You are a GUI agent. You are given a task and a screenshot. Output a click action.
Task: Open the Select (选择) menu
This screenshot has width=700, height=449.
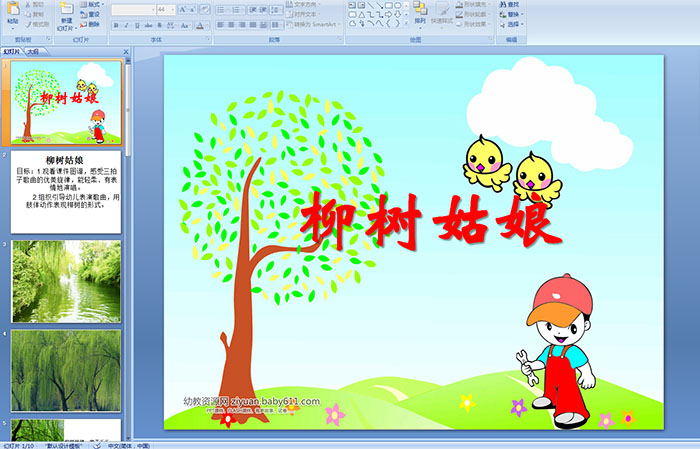pyautogui.click(x=511, y=24)
